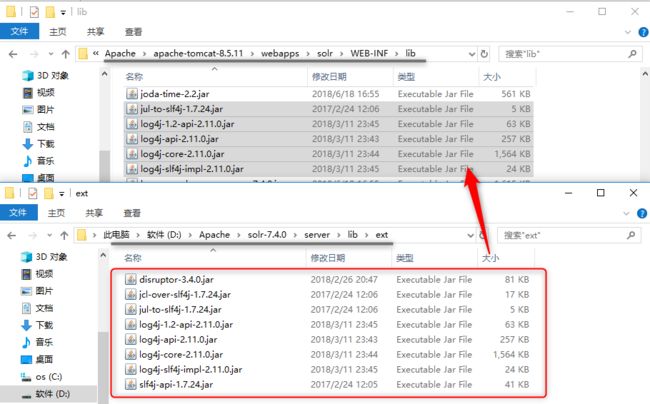Click 此电脑 in the ext address path
Viewport: 650px width, 404px height.
(x=116, y=235)
